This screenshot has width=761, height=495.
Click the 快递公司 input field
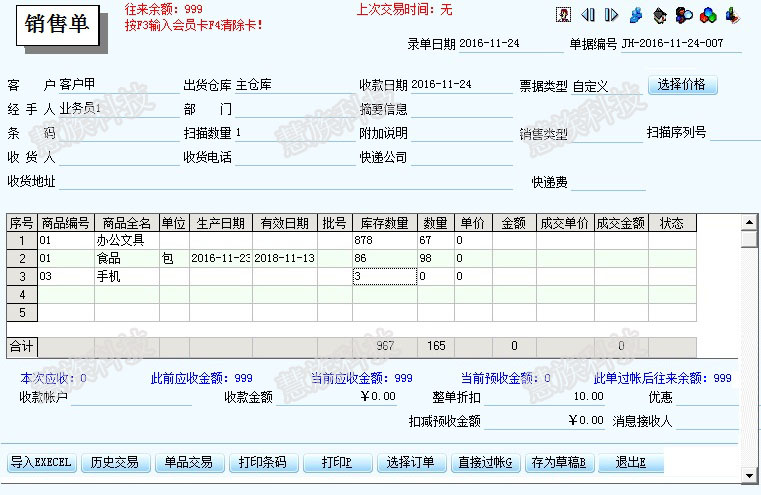(462, 157)
